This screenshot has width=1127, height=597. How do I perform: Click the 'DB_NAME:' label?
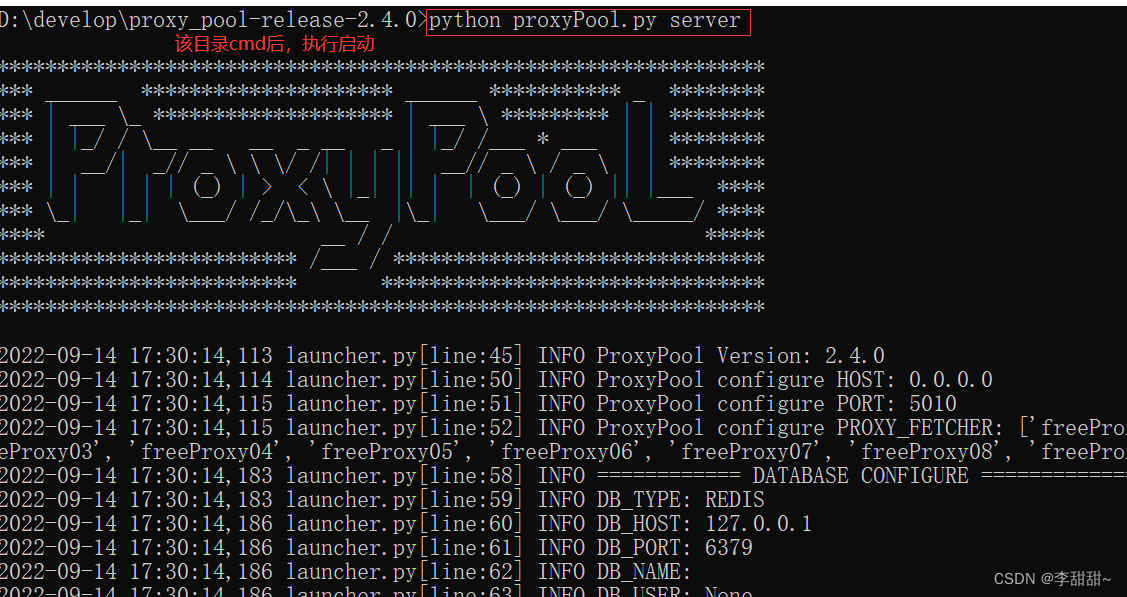[644, 572]
